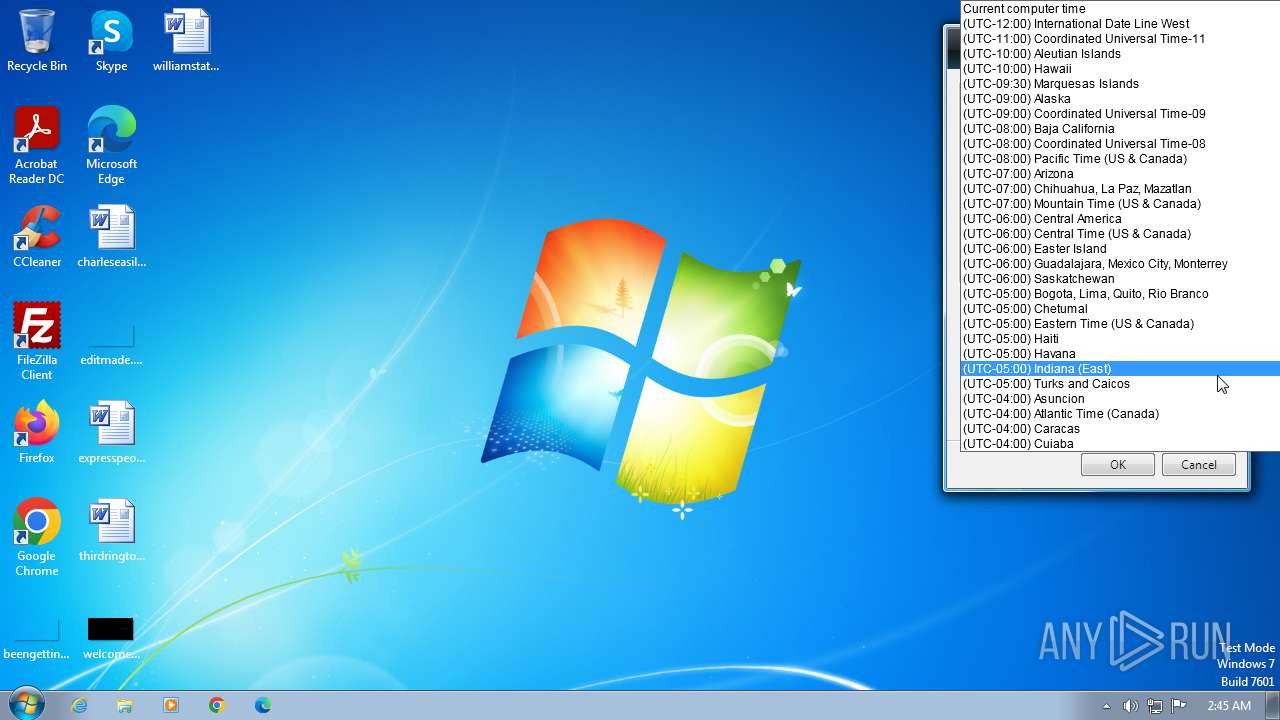Launch Microsoft Edge desktop shortcut
1280x720 pixels.
[111, 145]
